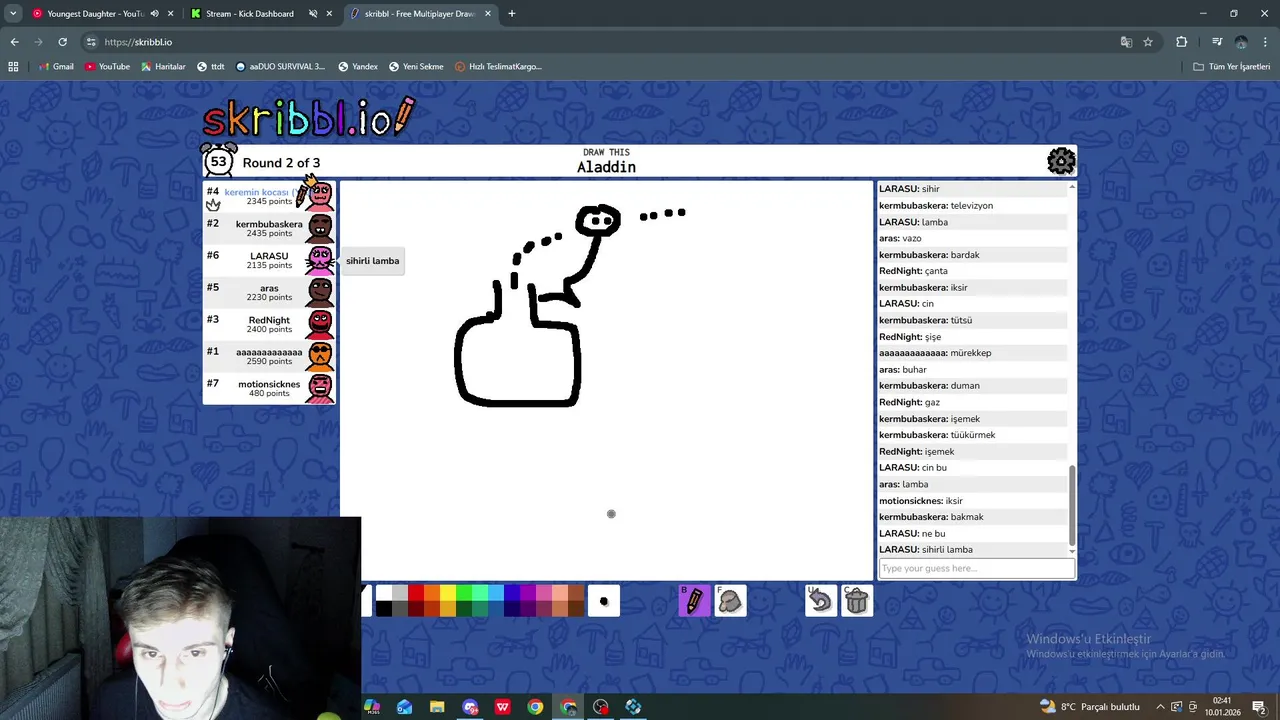
Task: Select the Fill bucket tool
Action: click(730, 601)
